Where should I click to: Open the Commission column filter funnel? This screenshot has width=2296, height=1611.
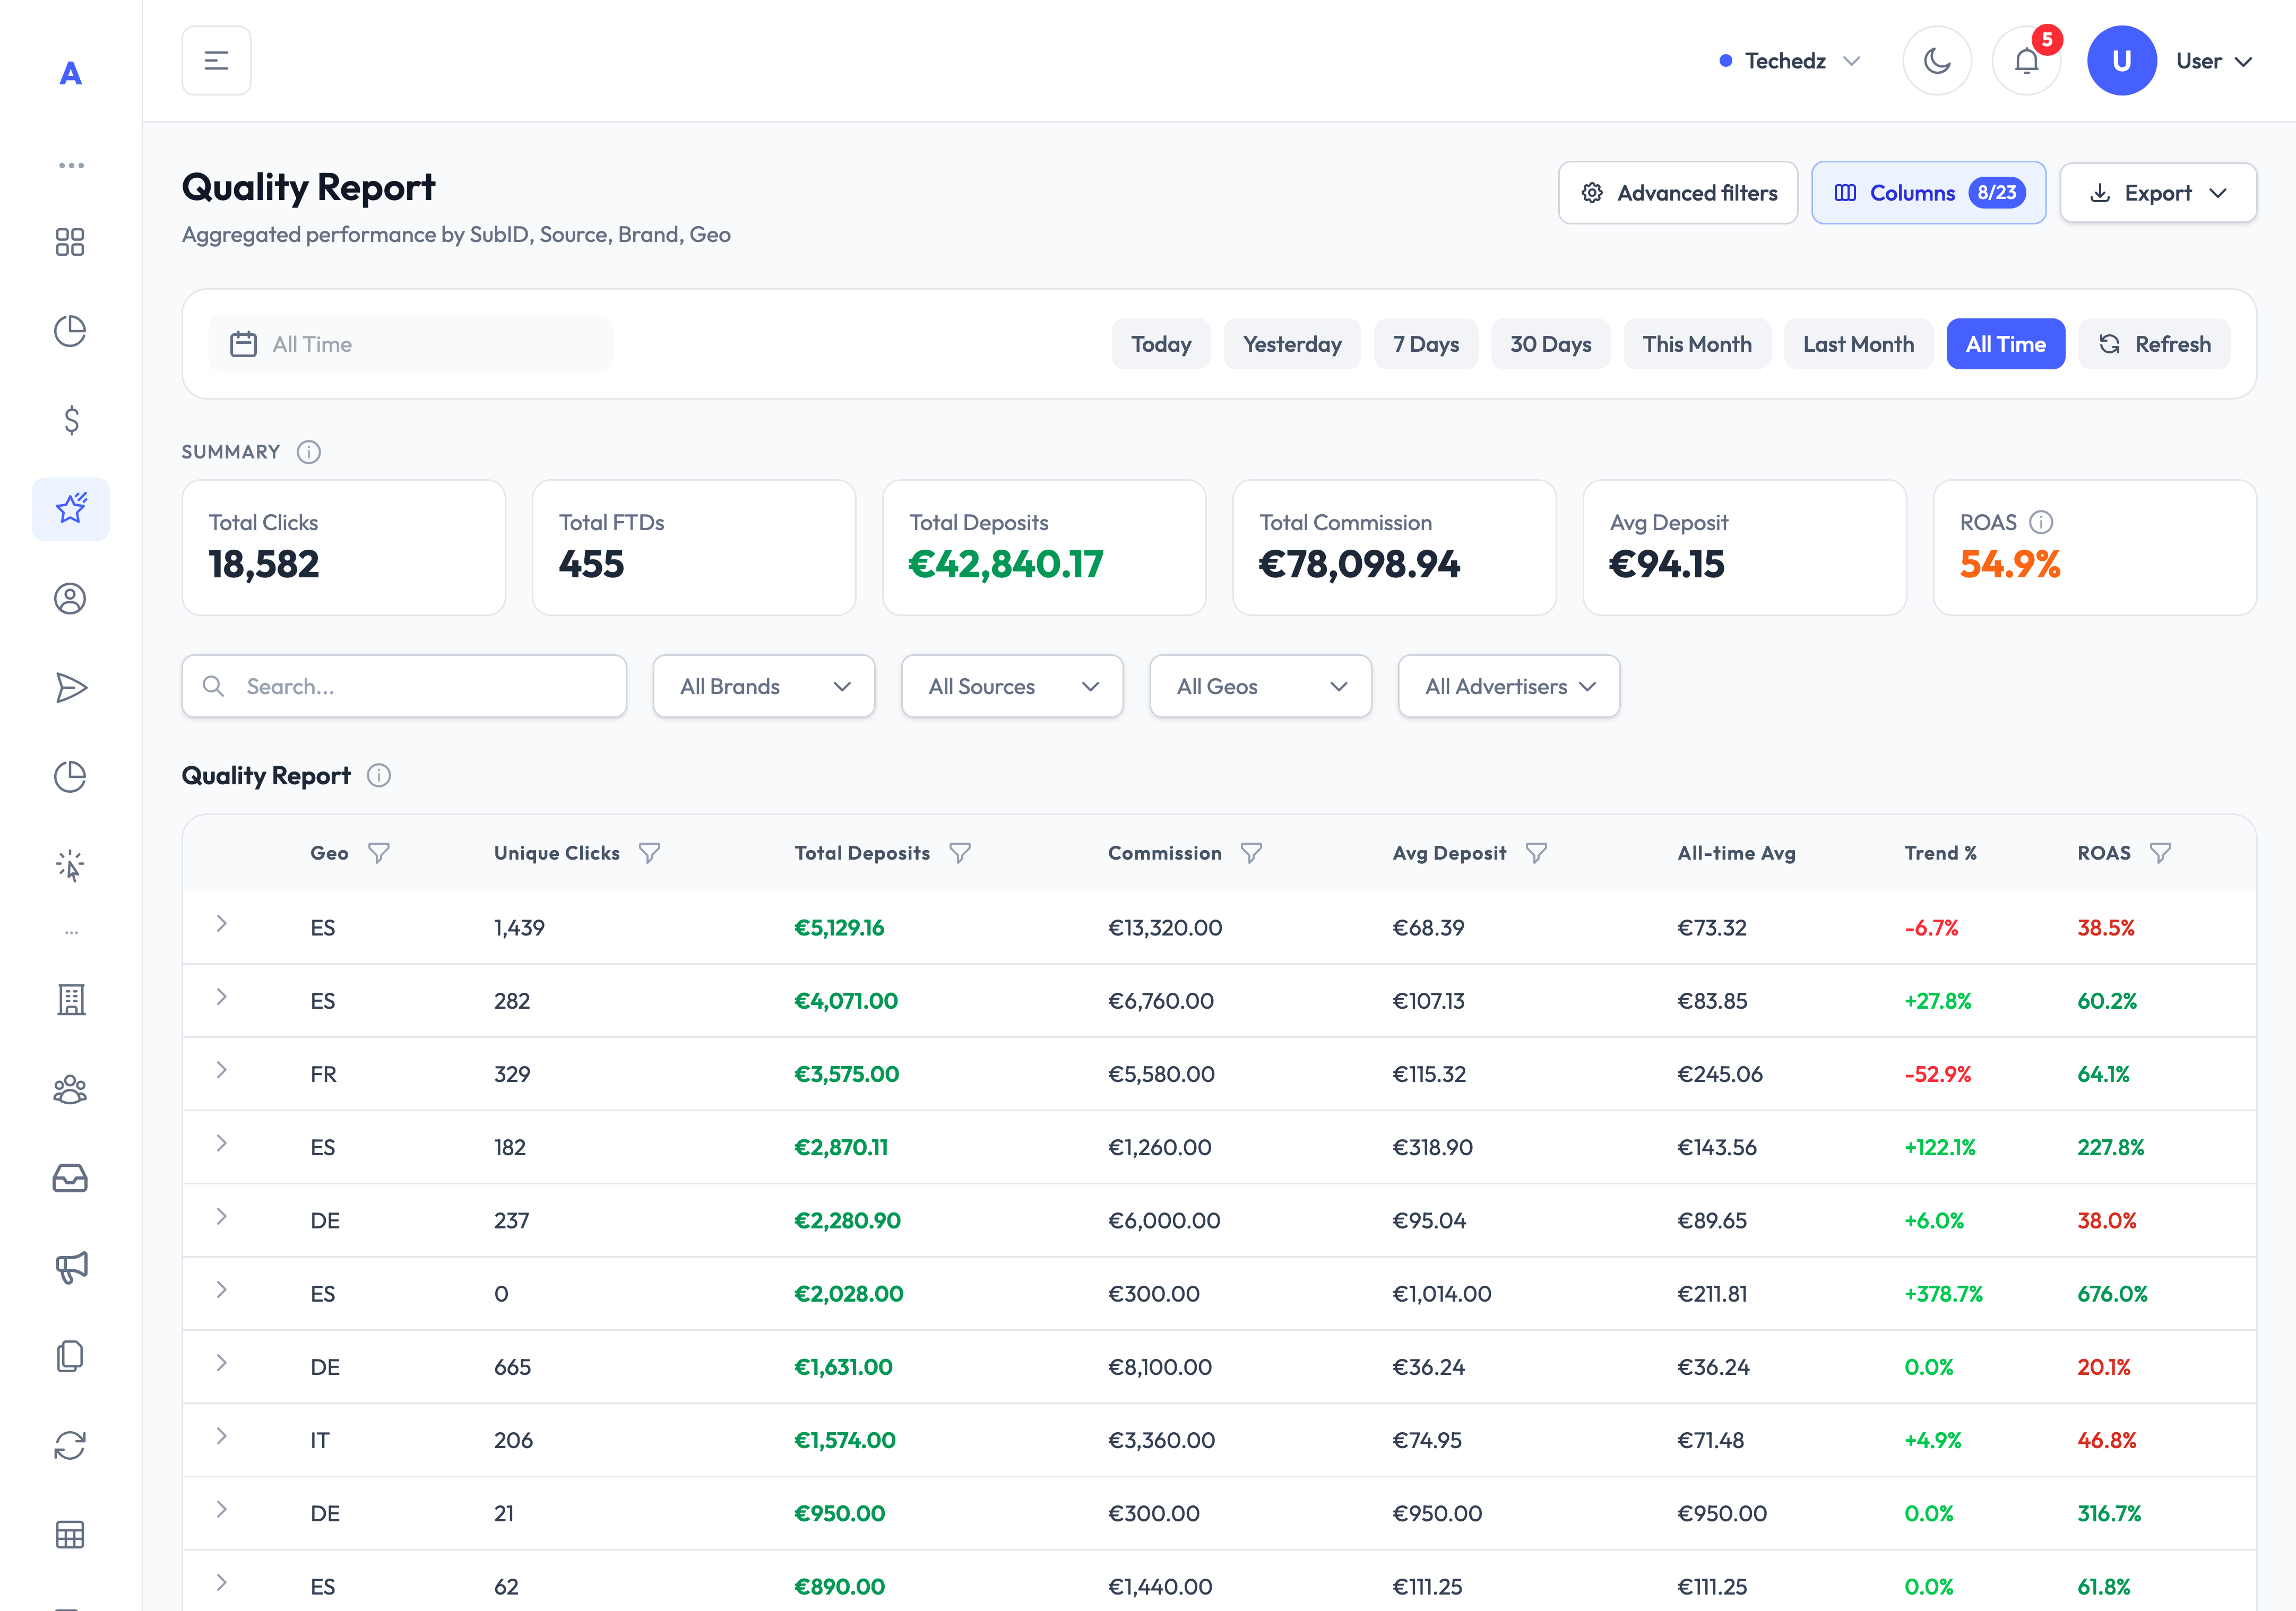pos(1252,853)
